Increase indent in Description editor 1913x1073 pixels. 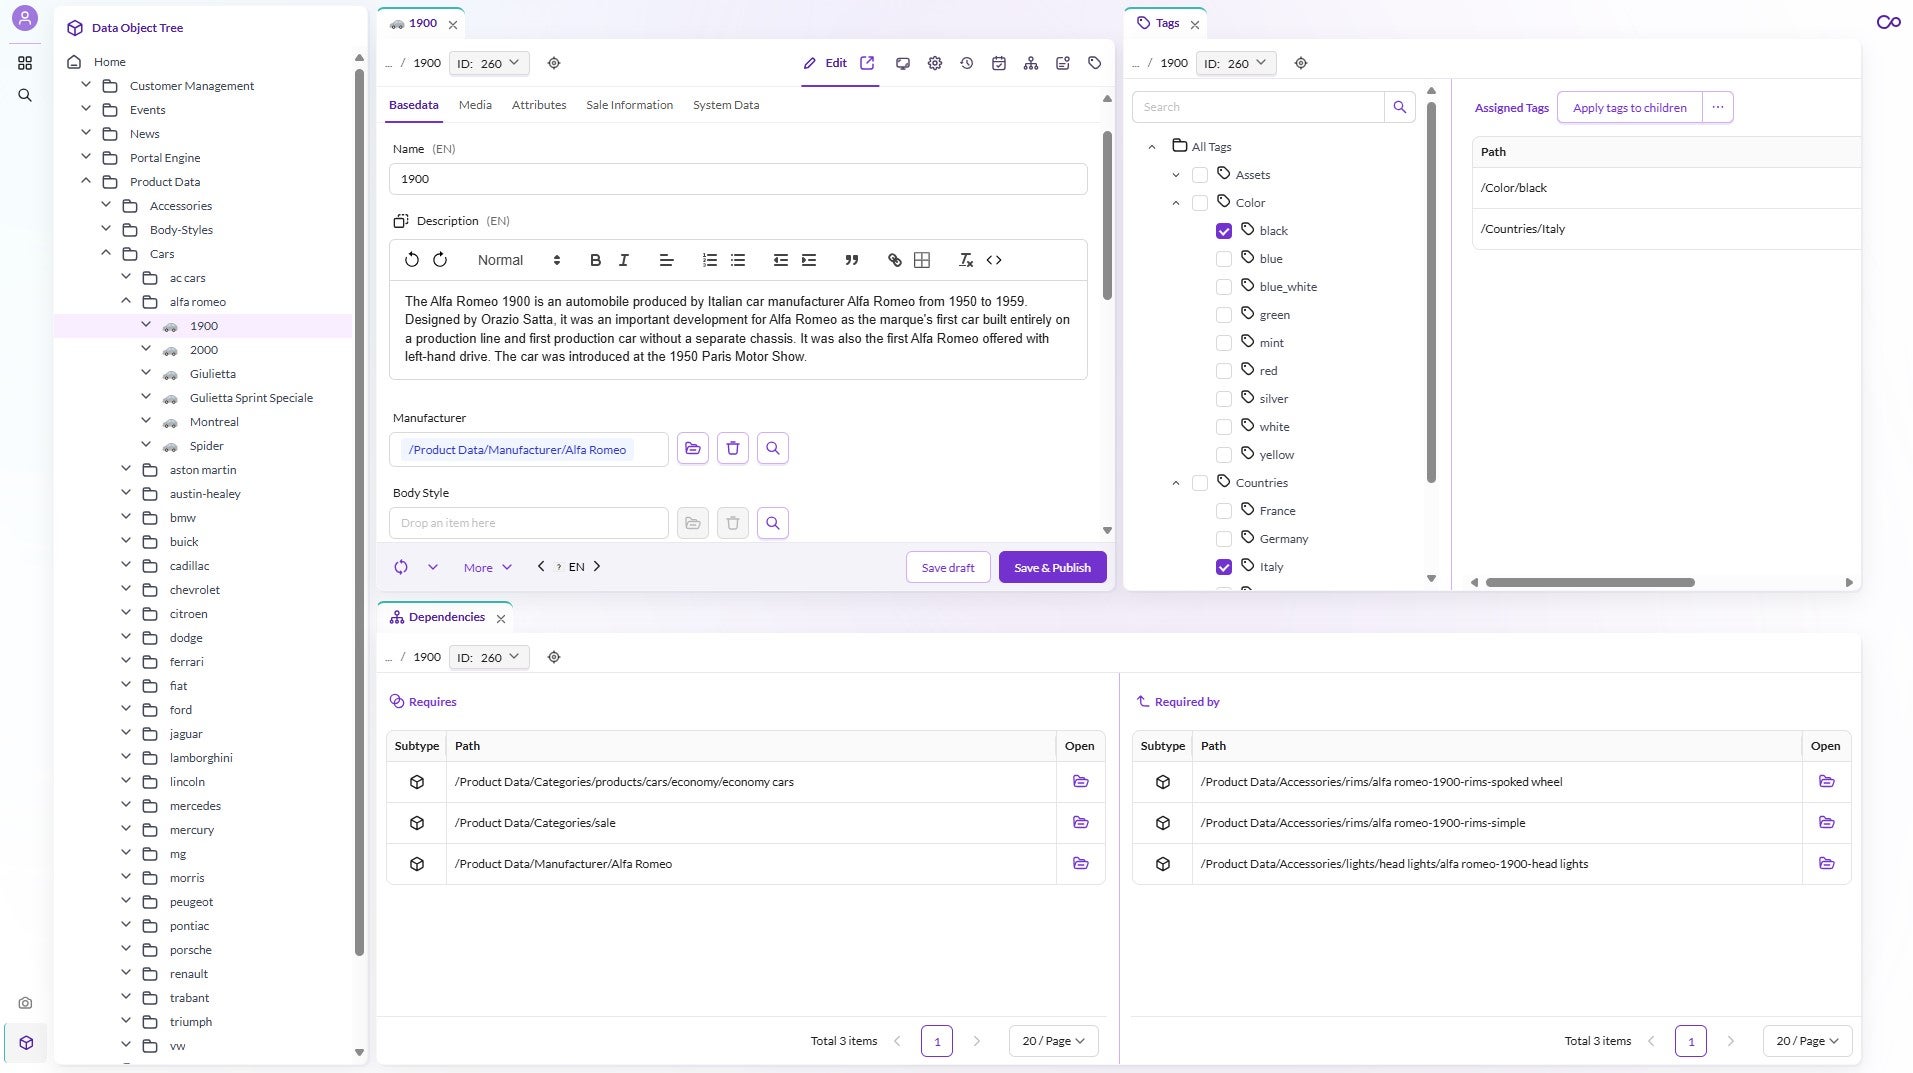[x=809, y=260]
